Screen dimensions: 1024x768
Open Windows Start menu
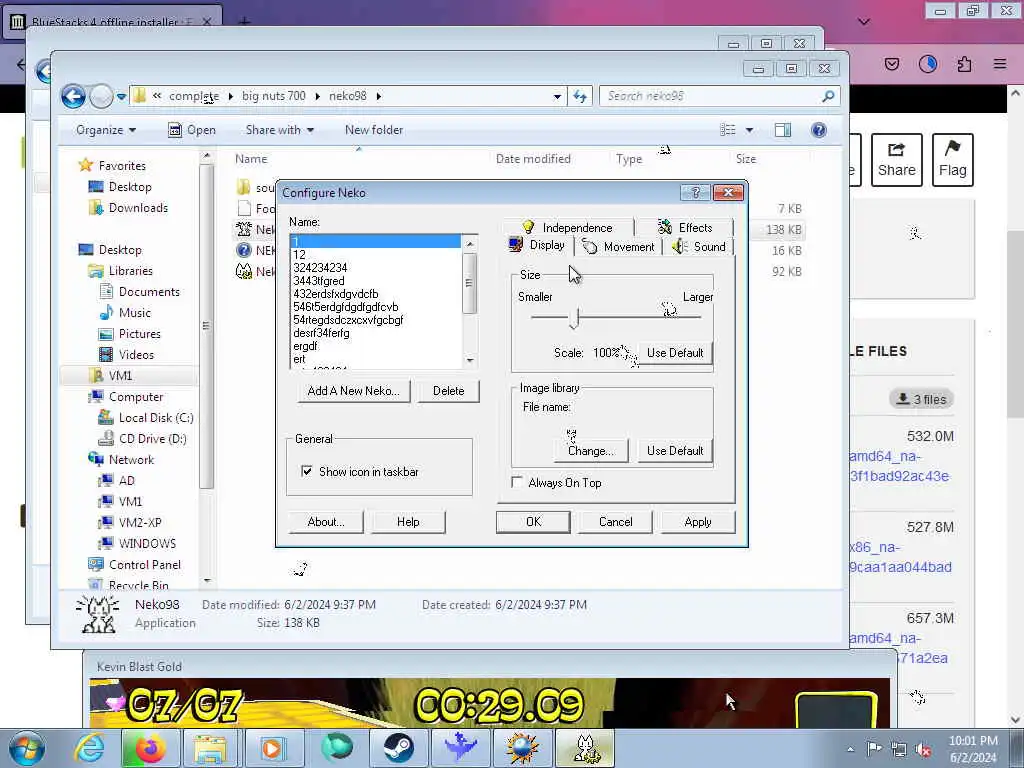tap(27, 748)
